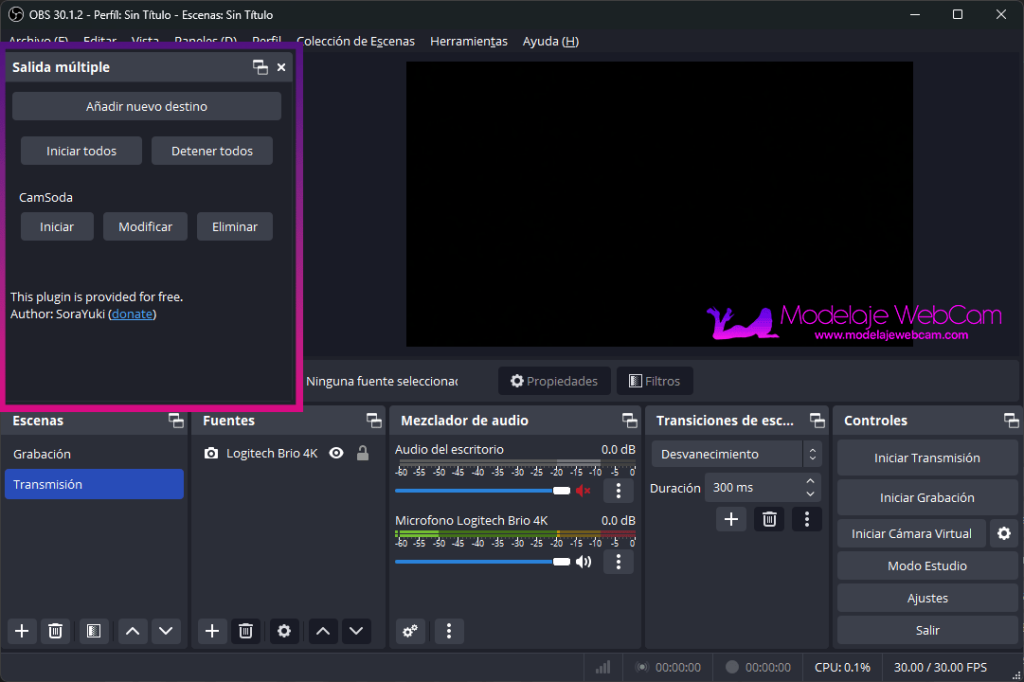
Task: Open Microfono Logitech Brio 4K options menu
Action: click(618, 562)
